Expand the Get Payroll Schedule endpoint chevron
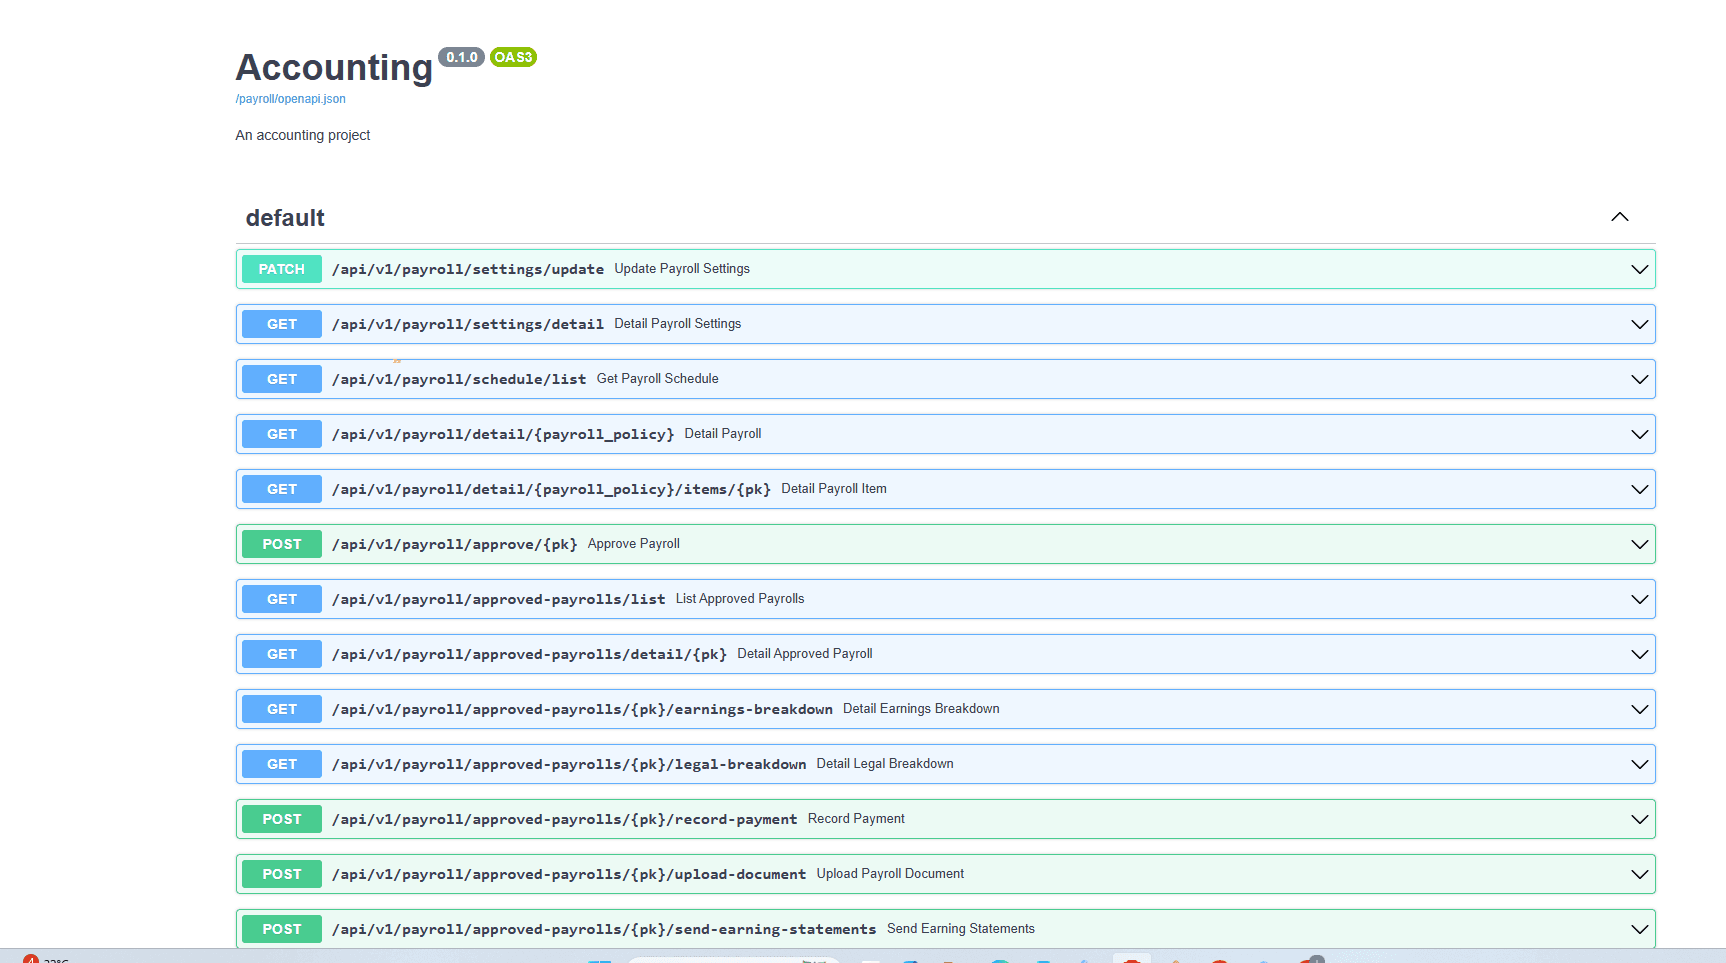This screenshot has width=1726, height=963. [x=1639, y=379]
